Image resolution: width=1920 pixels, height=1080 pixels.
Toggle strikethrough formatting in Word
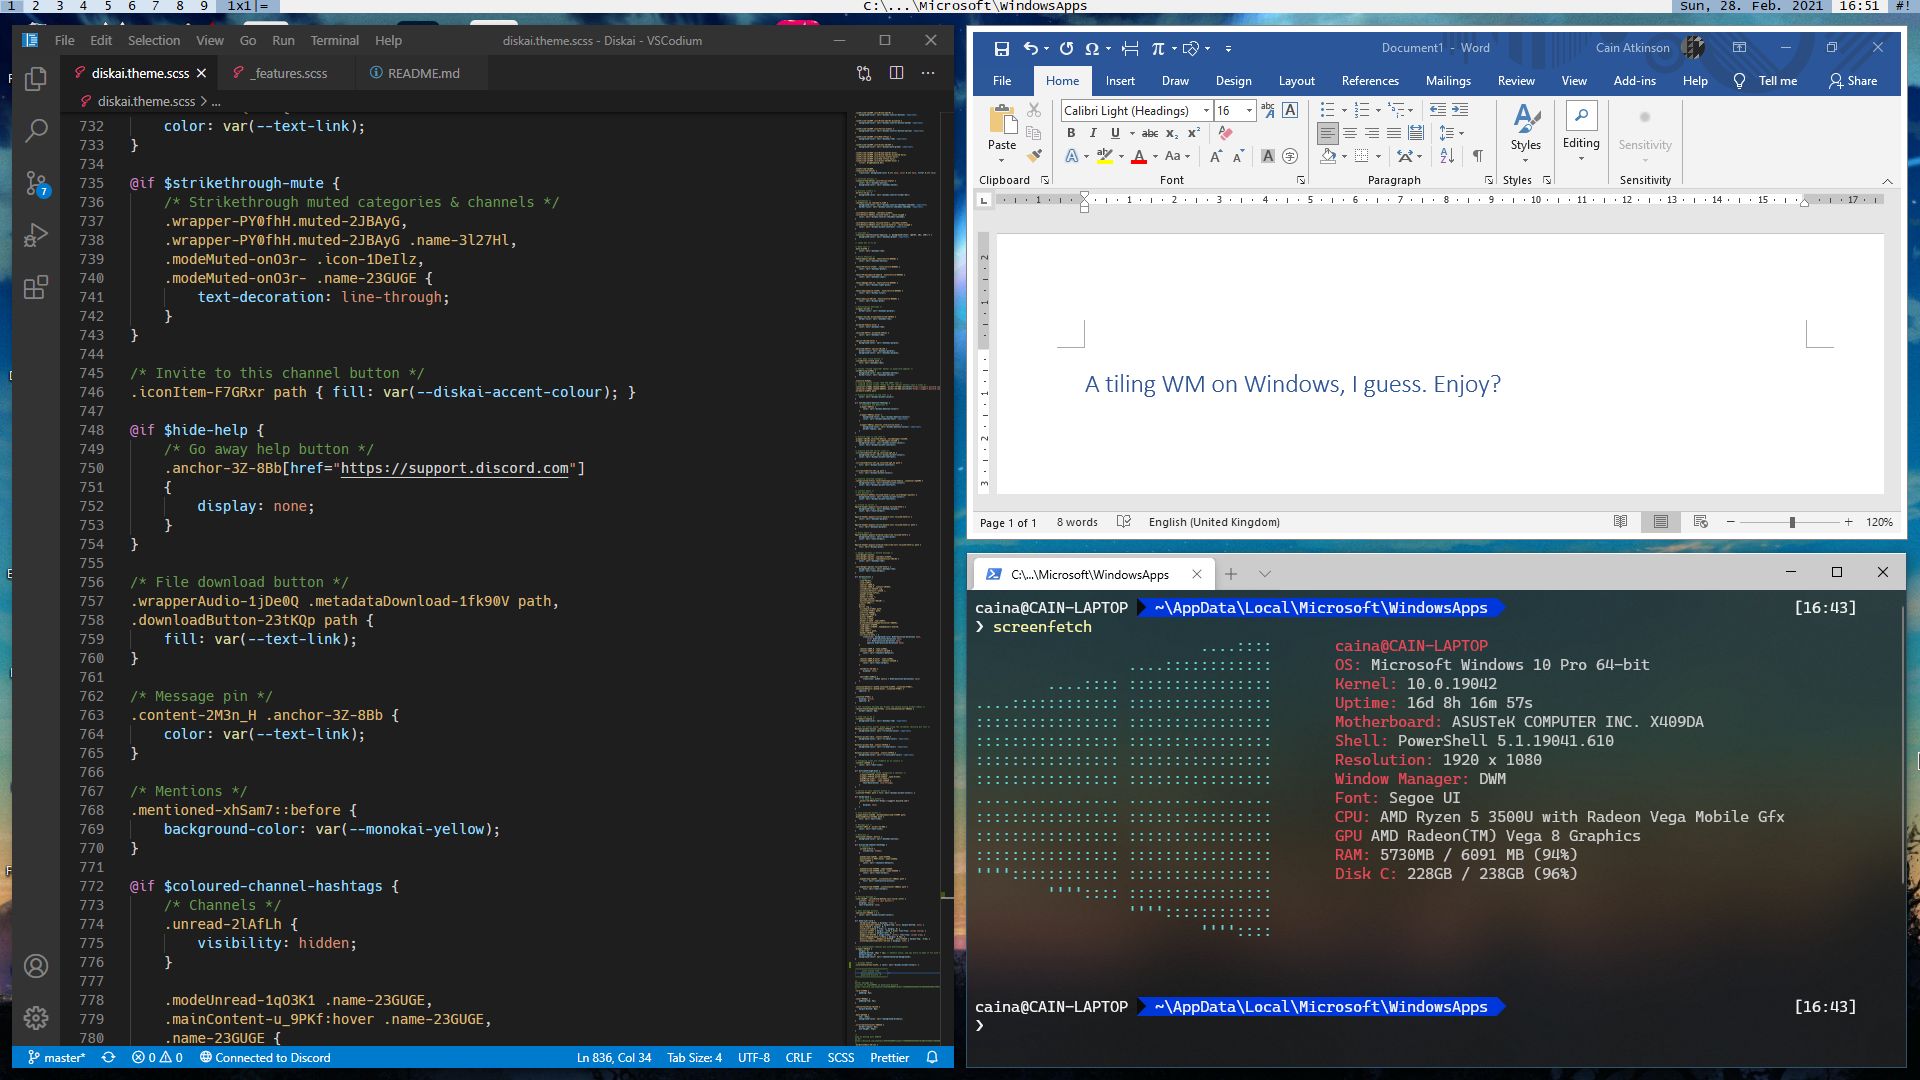1151,133
